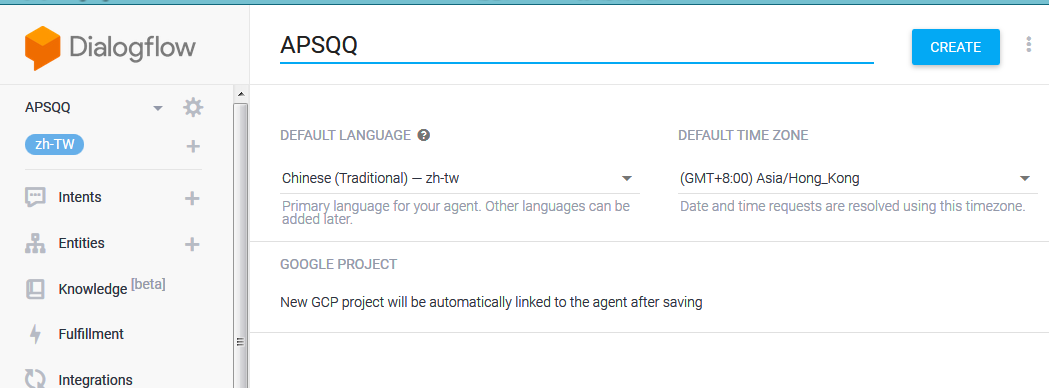The height and width of the screenshot is (388, 1049).
Task: Click the agent name field APSQQ
Action: (x=577, y=45)
